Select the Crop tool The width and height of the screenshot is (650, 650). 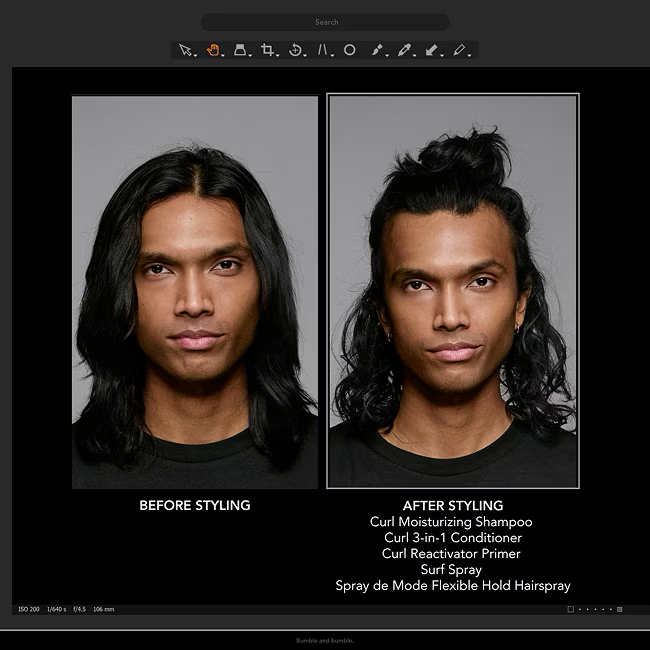267,50
